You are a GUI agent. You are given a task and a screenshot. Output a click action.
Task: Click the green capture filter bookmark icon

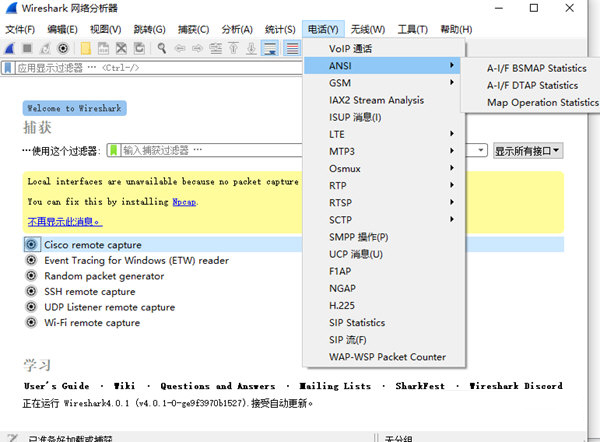point(114,150)
